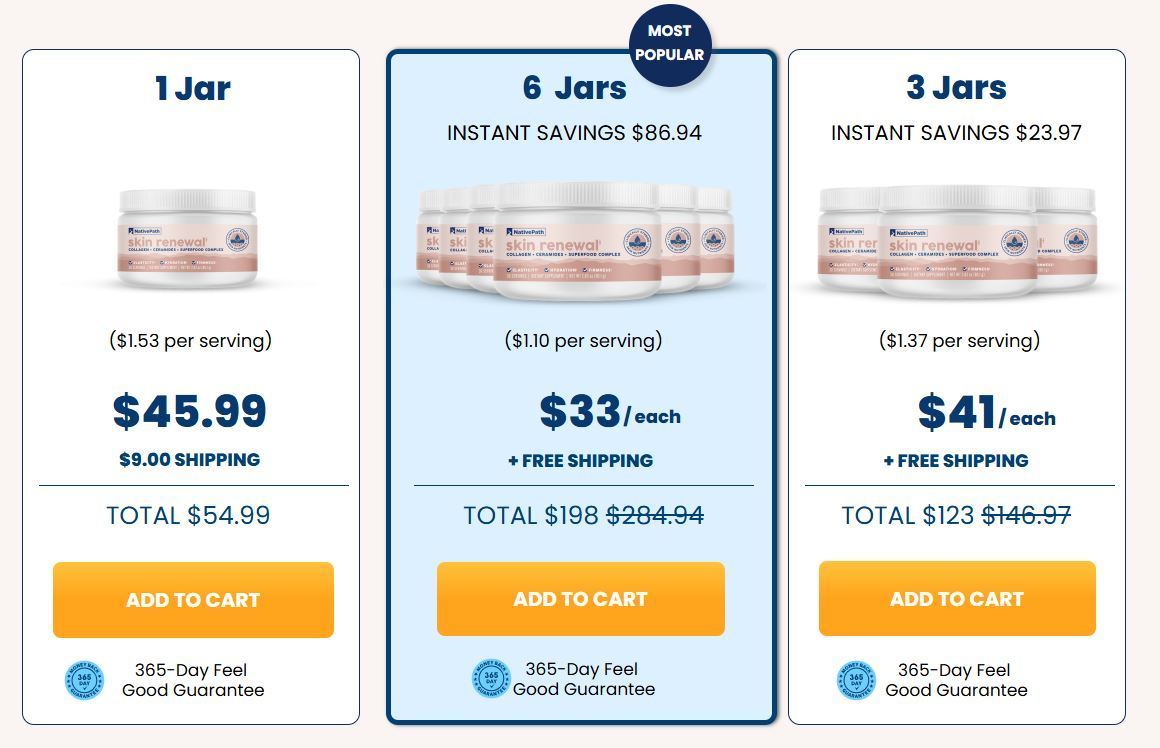The width and height of the screenshot is (1160, 748).
Task: Click the six jars product image
Action: click(575, 240)
